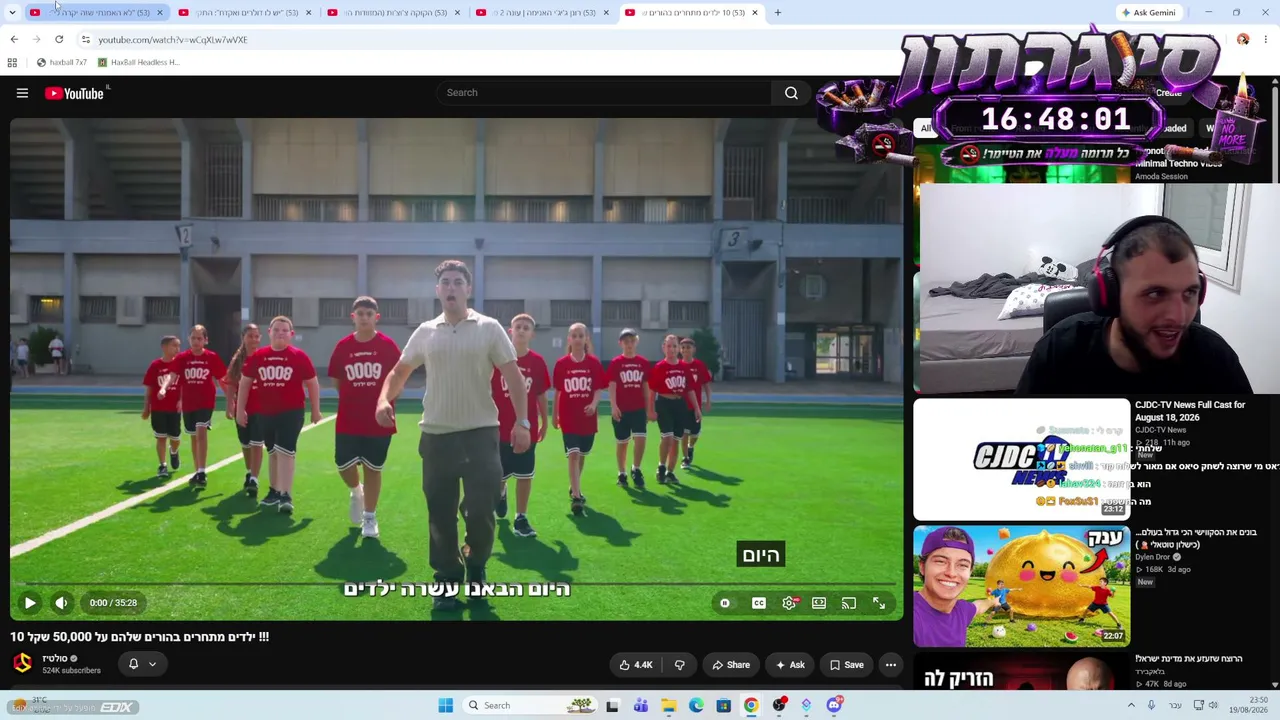
Task: Open the Share dialog
Action: click(x=729, y=665)
